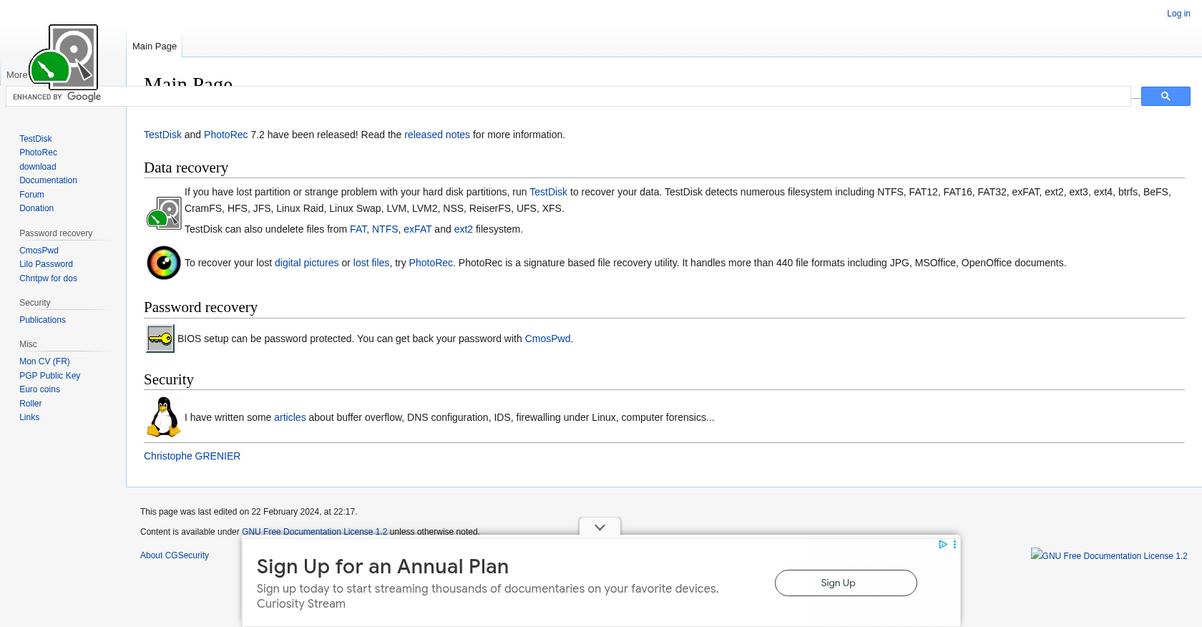
Task: Open the NTFS undelete link
Action: tap(385, 229)
